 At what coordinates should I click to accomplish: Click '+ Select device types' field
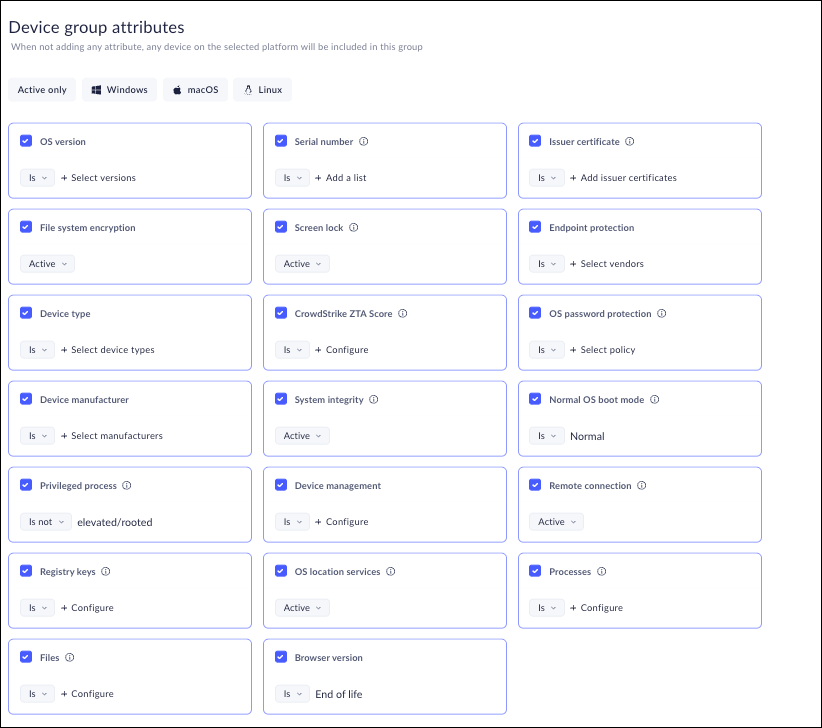[107, 350]
